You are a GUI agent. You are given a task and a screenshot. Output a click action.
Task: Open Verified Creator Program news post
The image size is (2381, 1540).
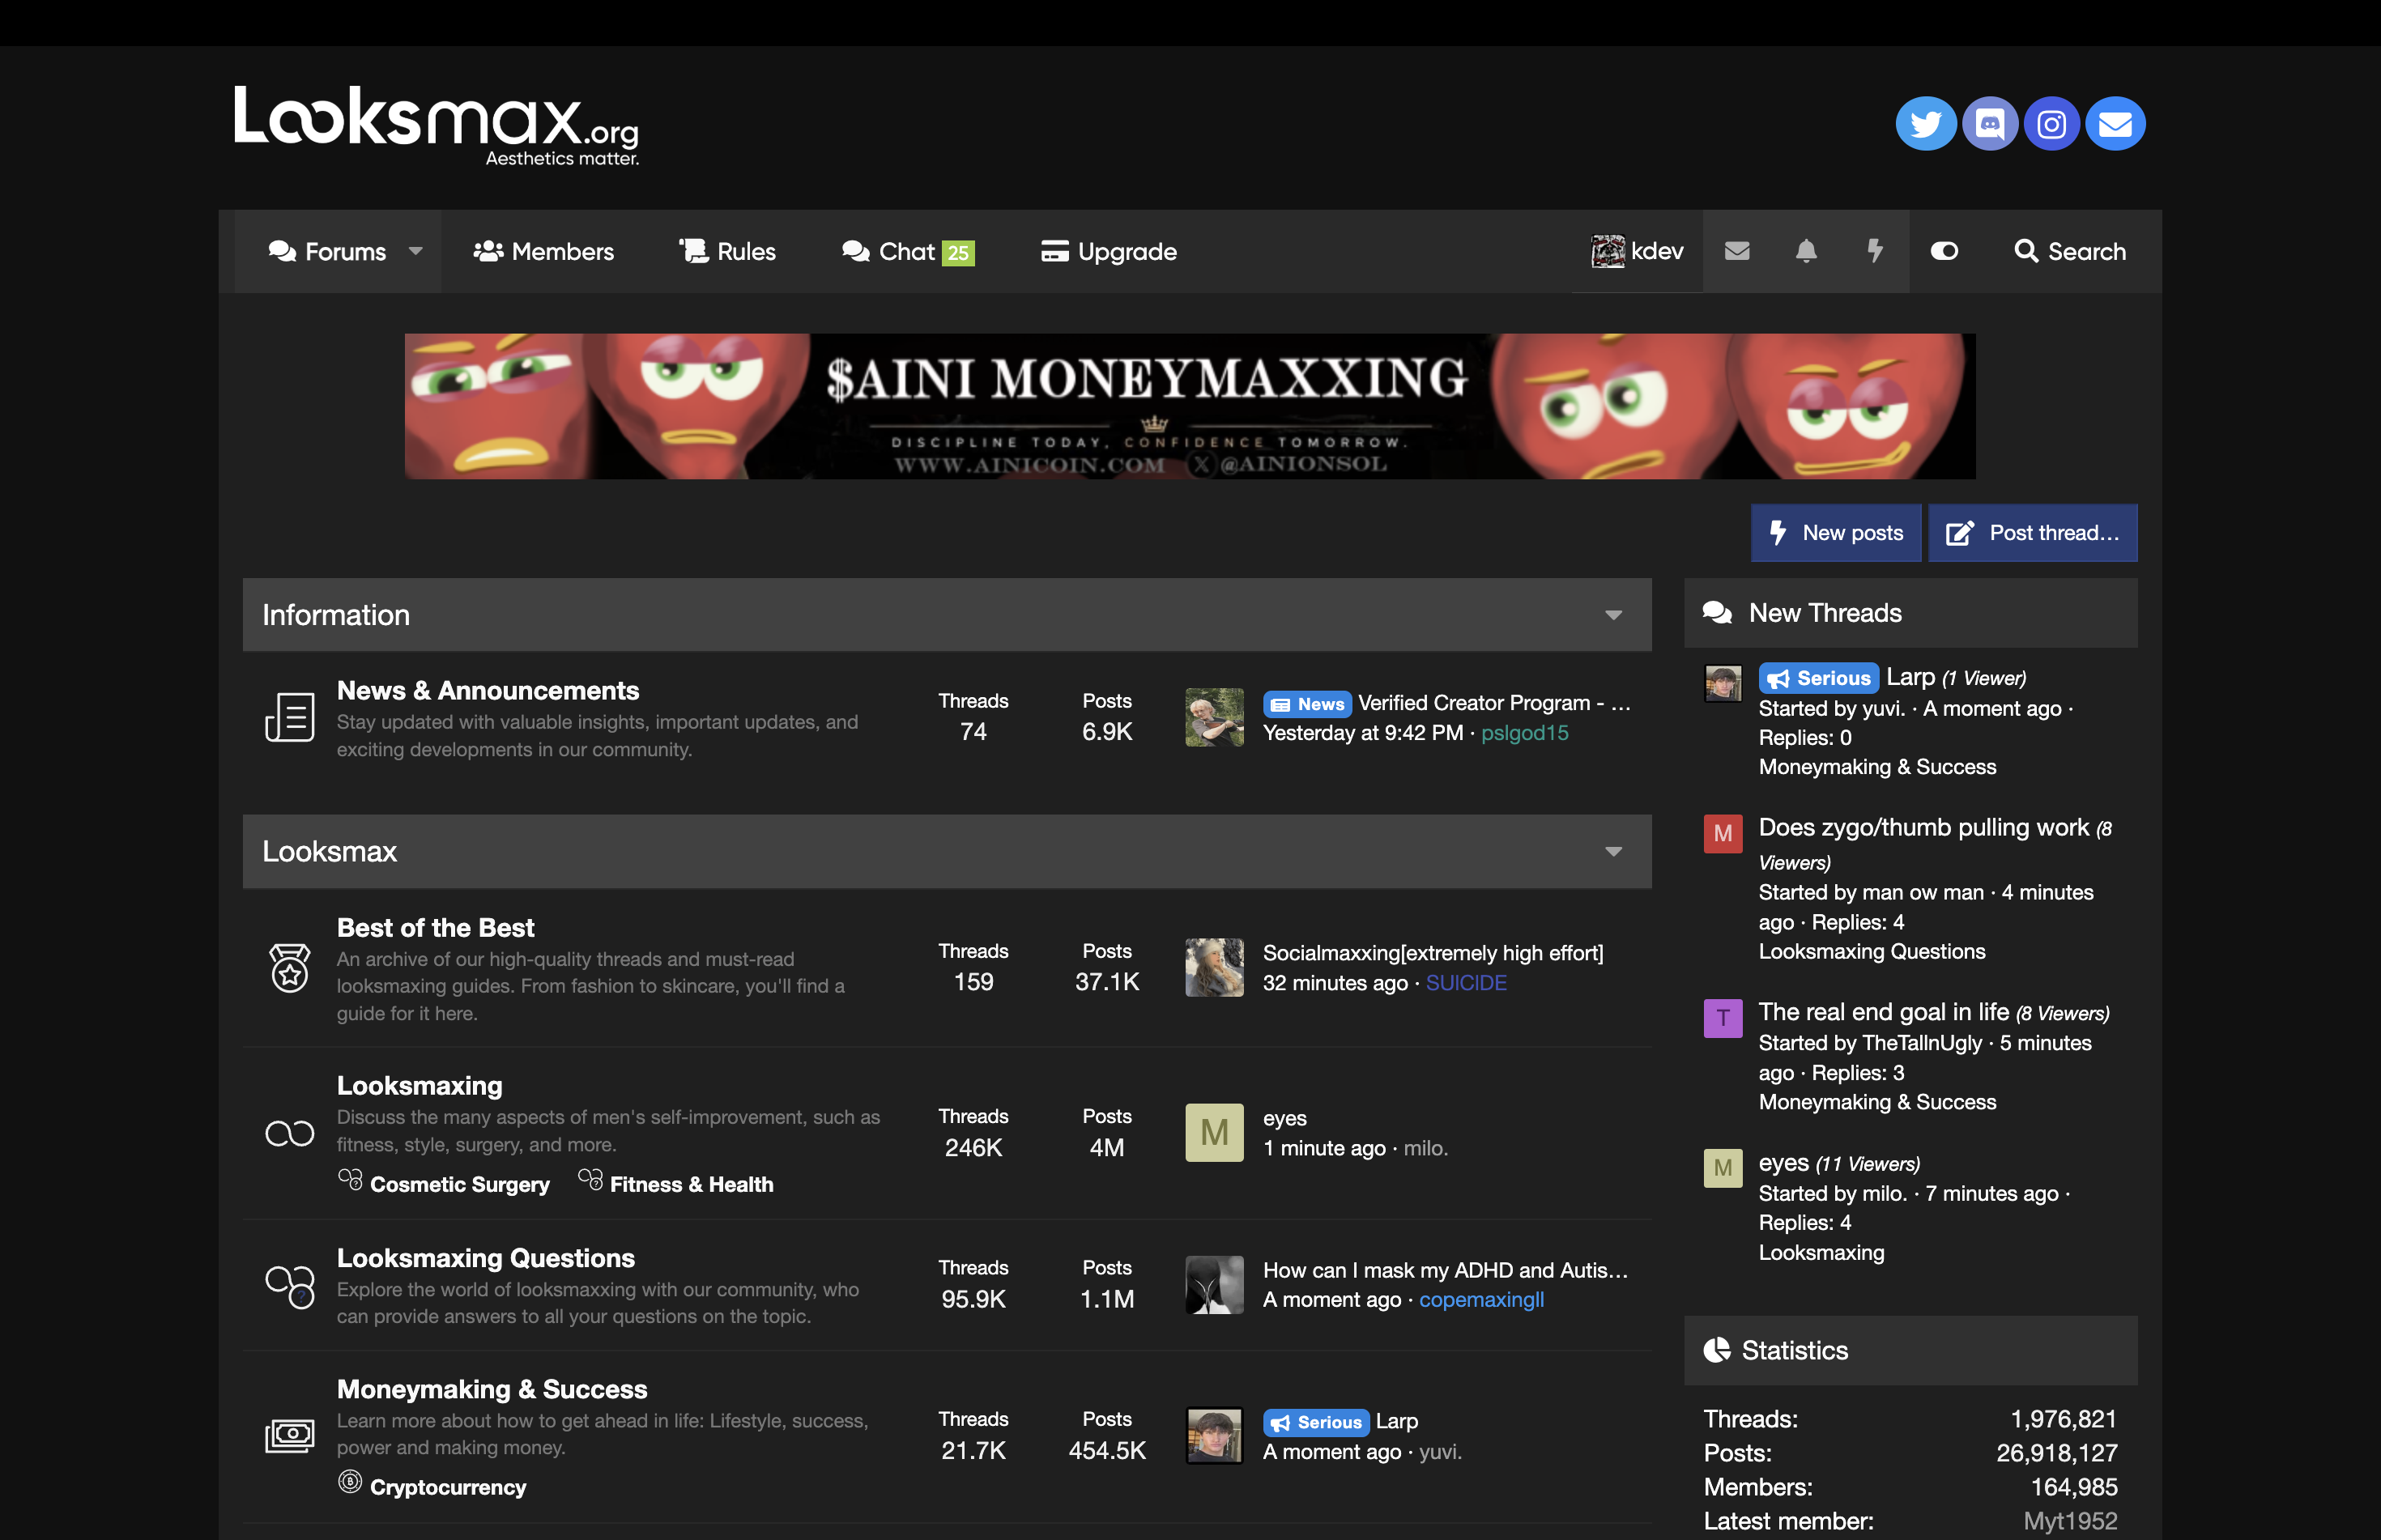1494,703
